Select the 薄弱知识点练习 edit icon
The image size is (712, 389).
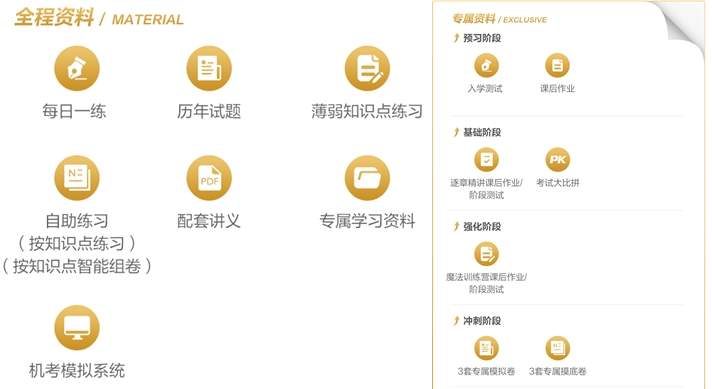[367, 69]
